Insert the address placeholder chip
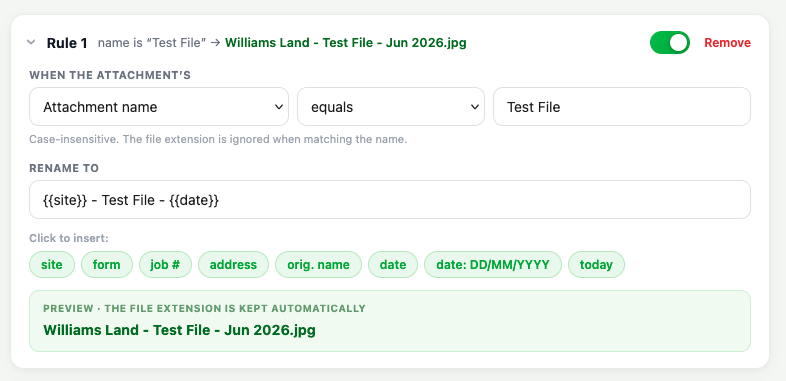Image resolution: width=786 pixels, height=381 pixels. click(233, 264)
